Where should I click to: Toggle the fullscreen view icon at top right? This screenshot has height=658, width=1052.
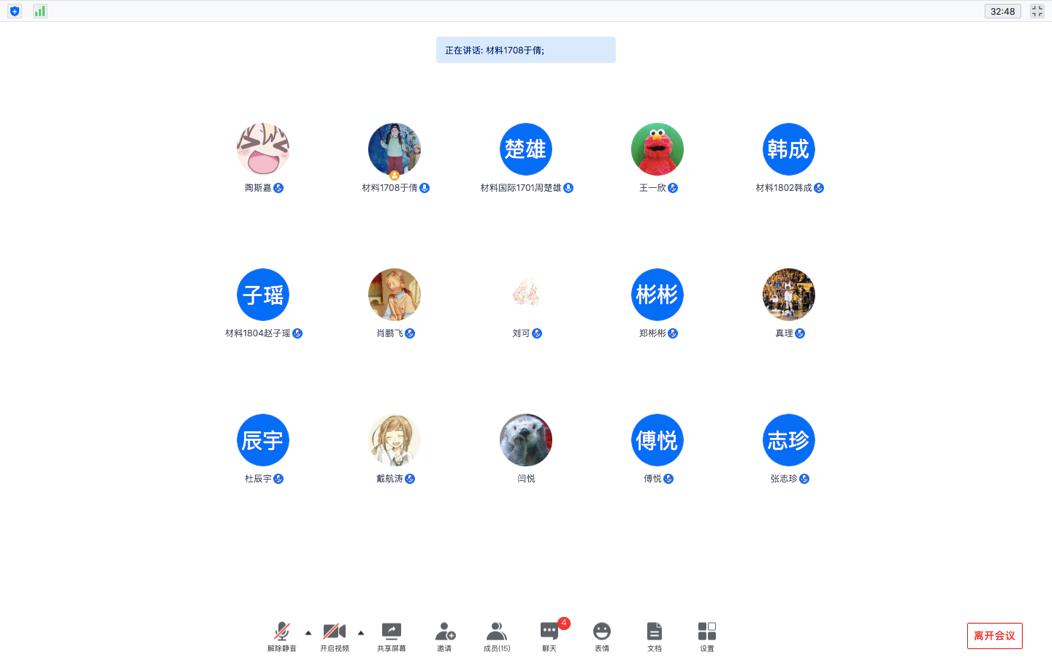tap(1037, 11)
